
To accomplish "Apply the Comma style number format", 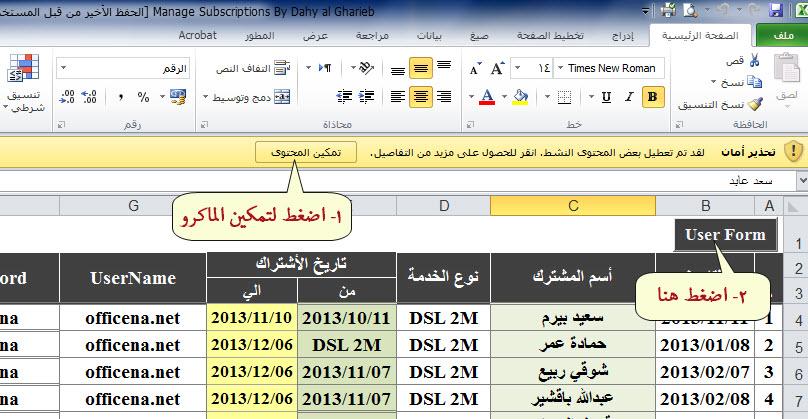I will pos(121,96).
